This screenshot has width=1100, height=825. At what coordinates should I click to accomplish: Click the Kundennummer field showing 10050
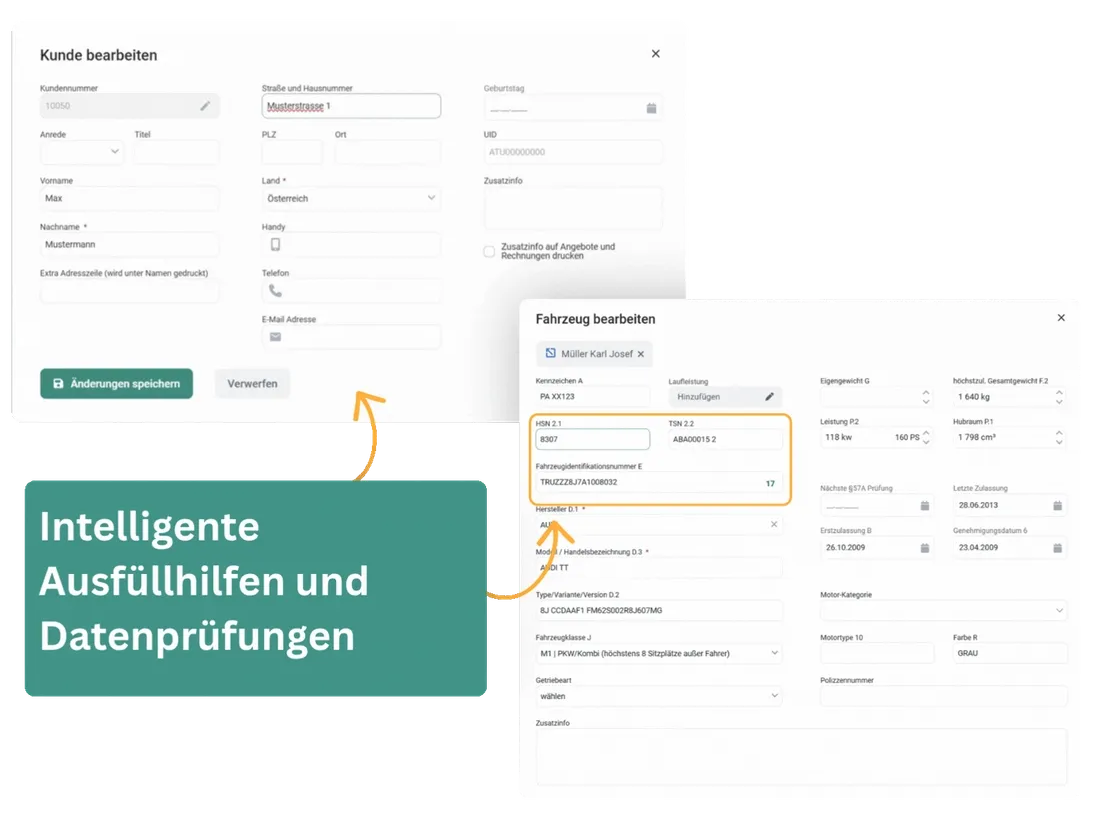pos(129,106)
